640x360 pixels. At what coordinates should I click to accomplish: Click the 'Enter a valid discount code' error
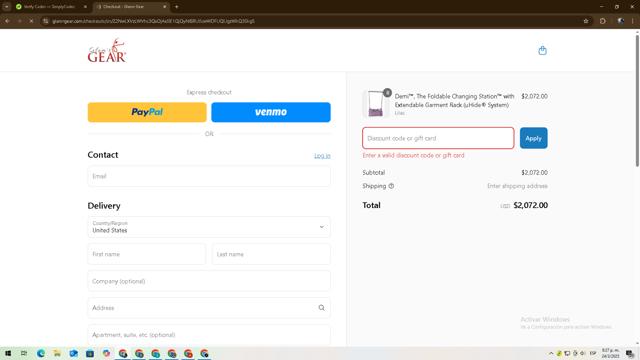point(413,156)
